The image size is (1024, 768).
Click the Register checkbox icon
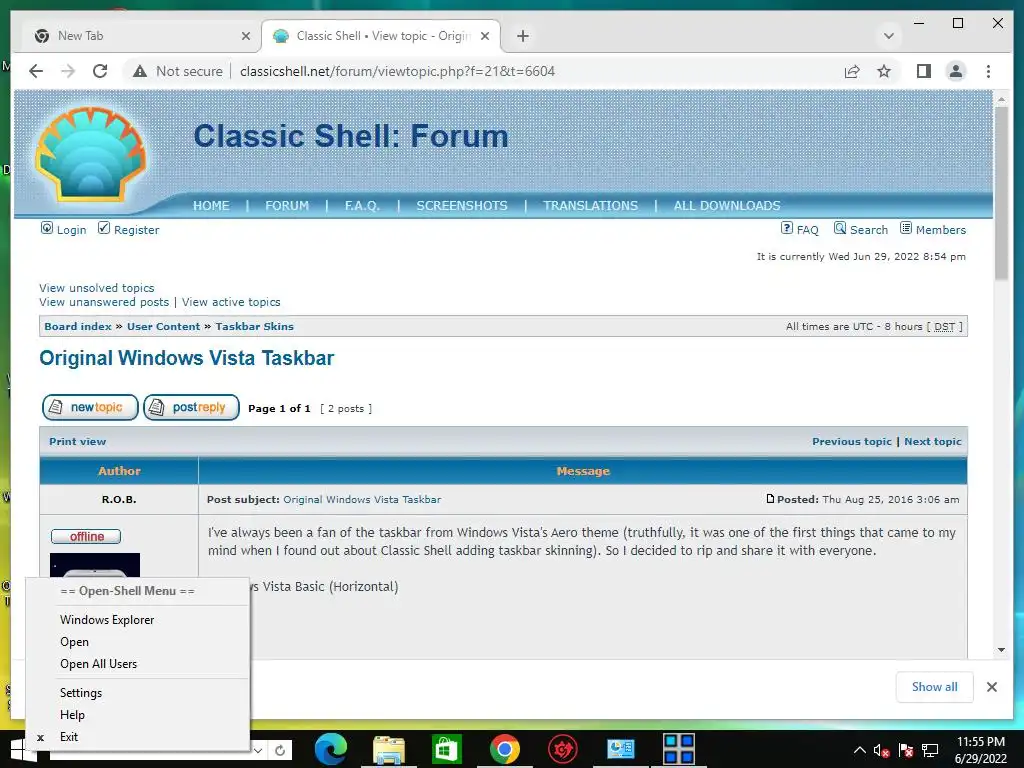click(x=103, y=228)
